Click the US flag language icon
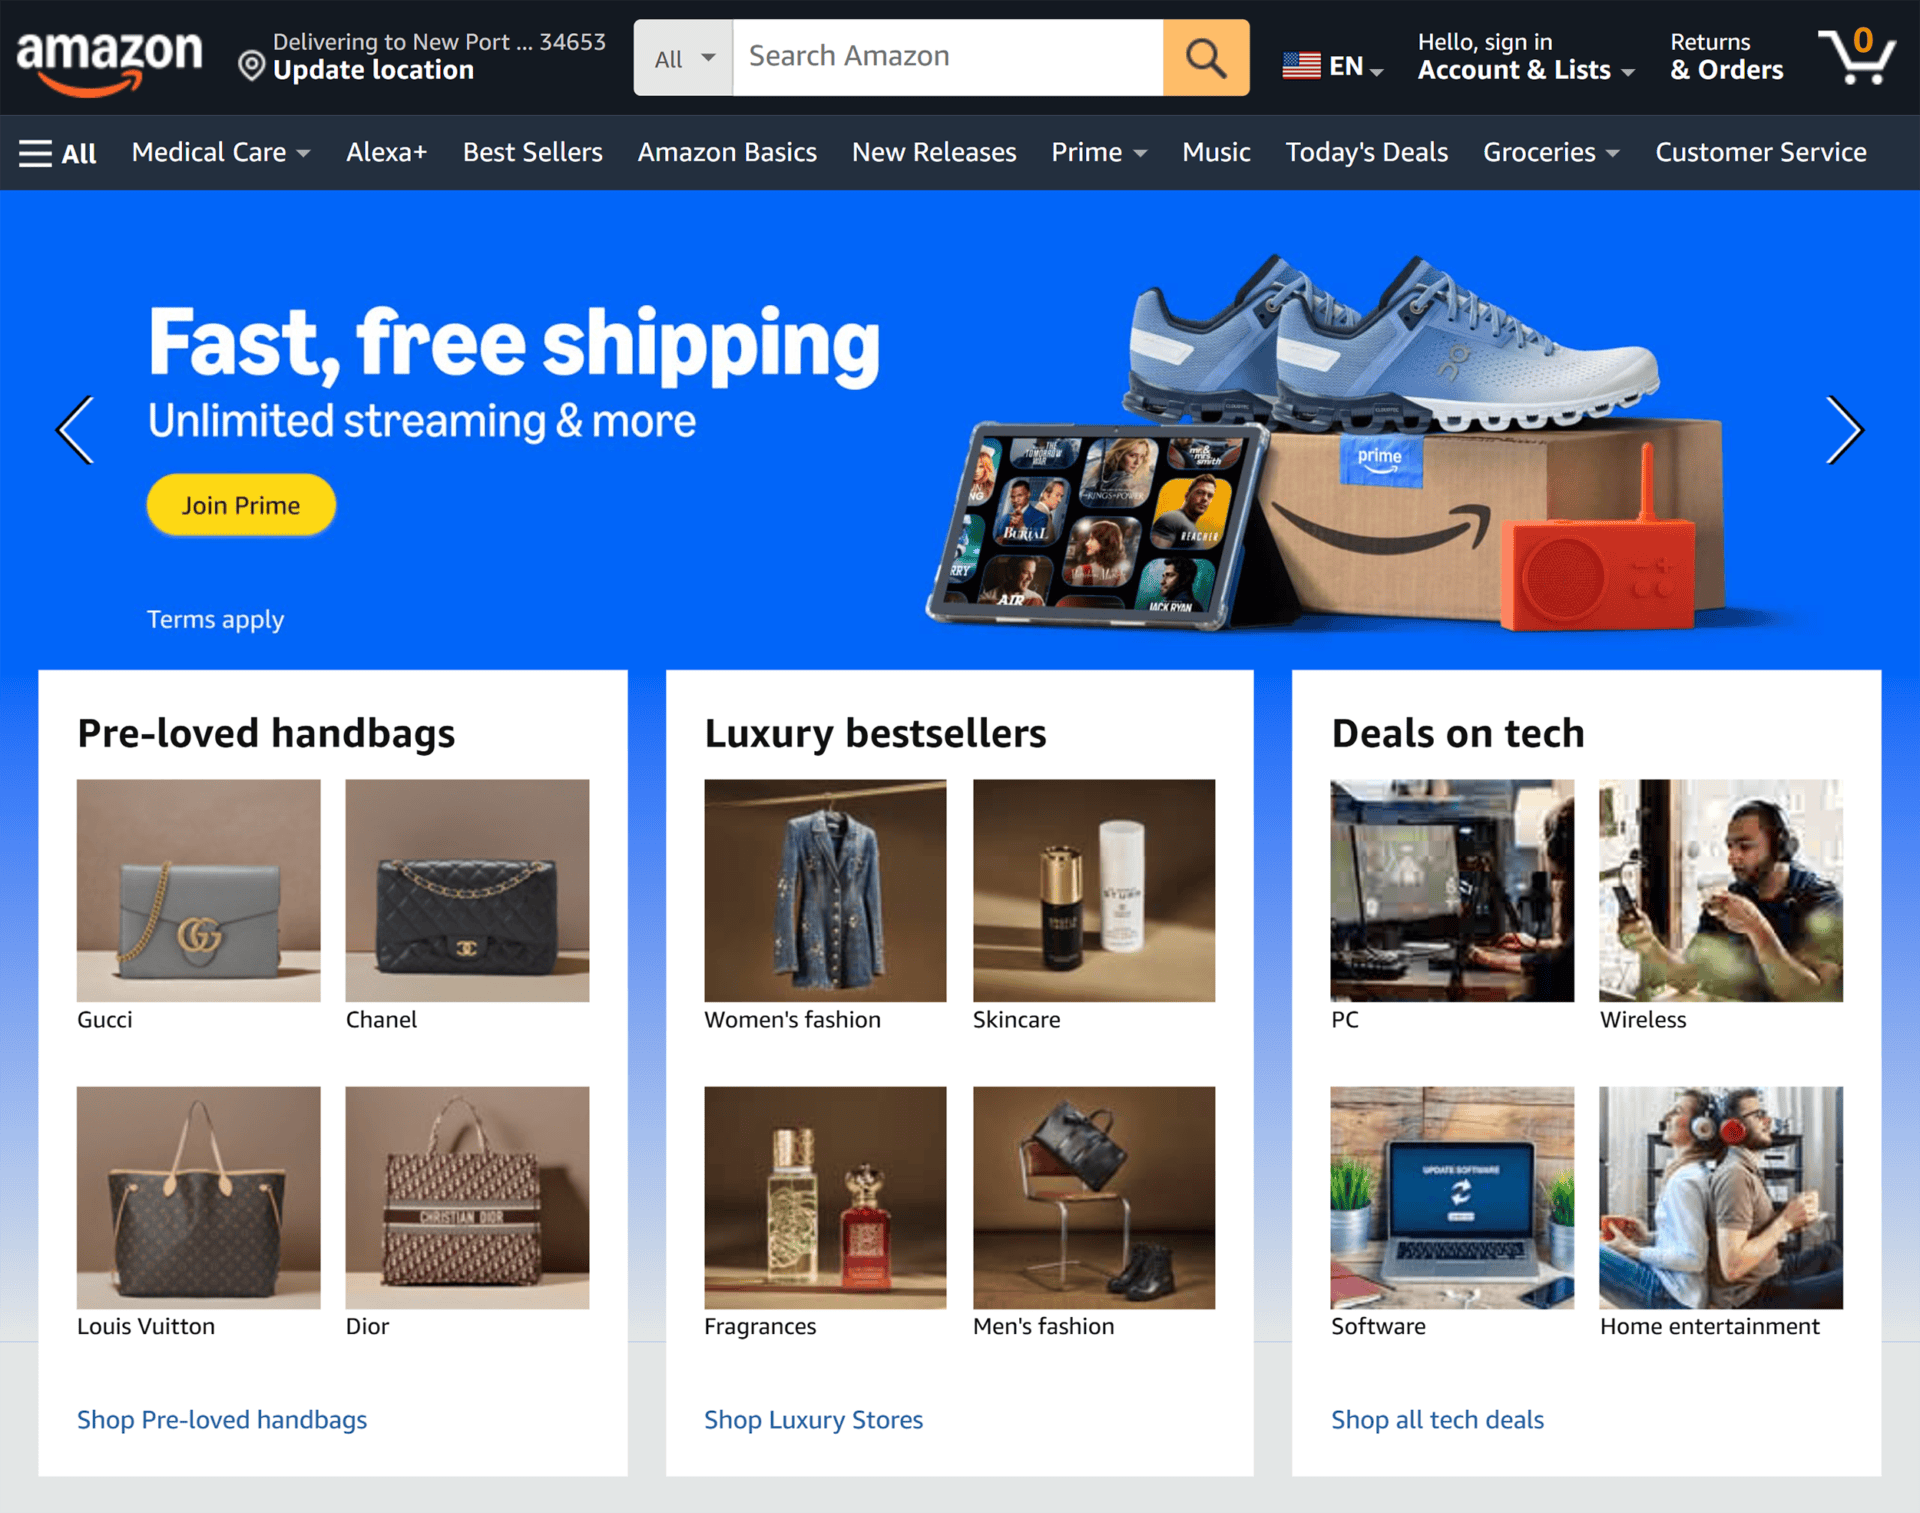 tap(1301, 66)
